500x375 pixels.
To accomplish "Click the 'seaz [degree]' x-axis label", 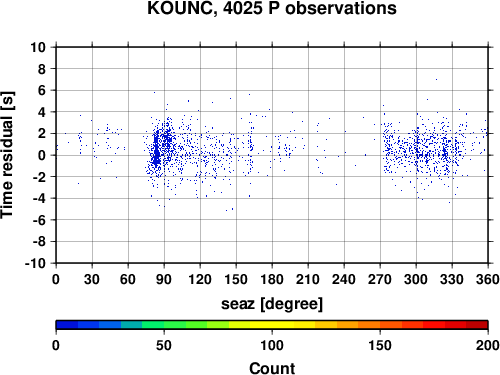I will tap(272, 304).
